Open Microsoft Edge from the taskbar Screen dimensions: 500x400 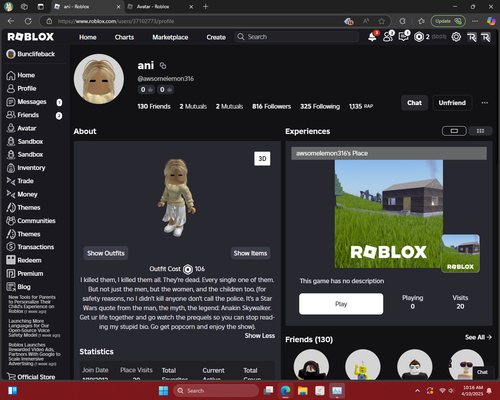[x=285, y=391]
